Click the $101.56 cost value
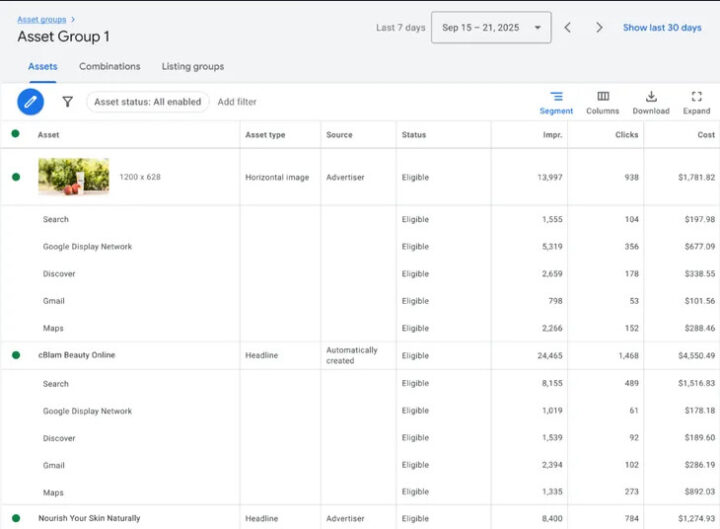 click(700, 301)
